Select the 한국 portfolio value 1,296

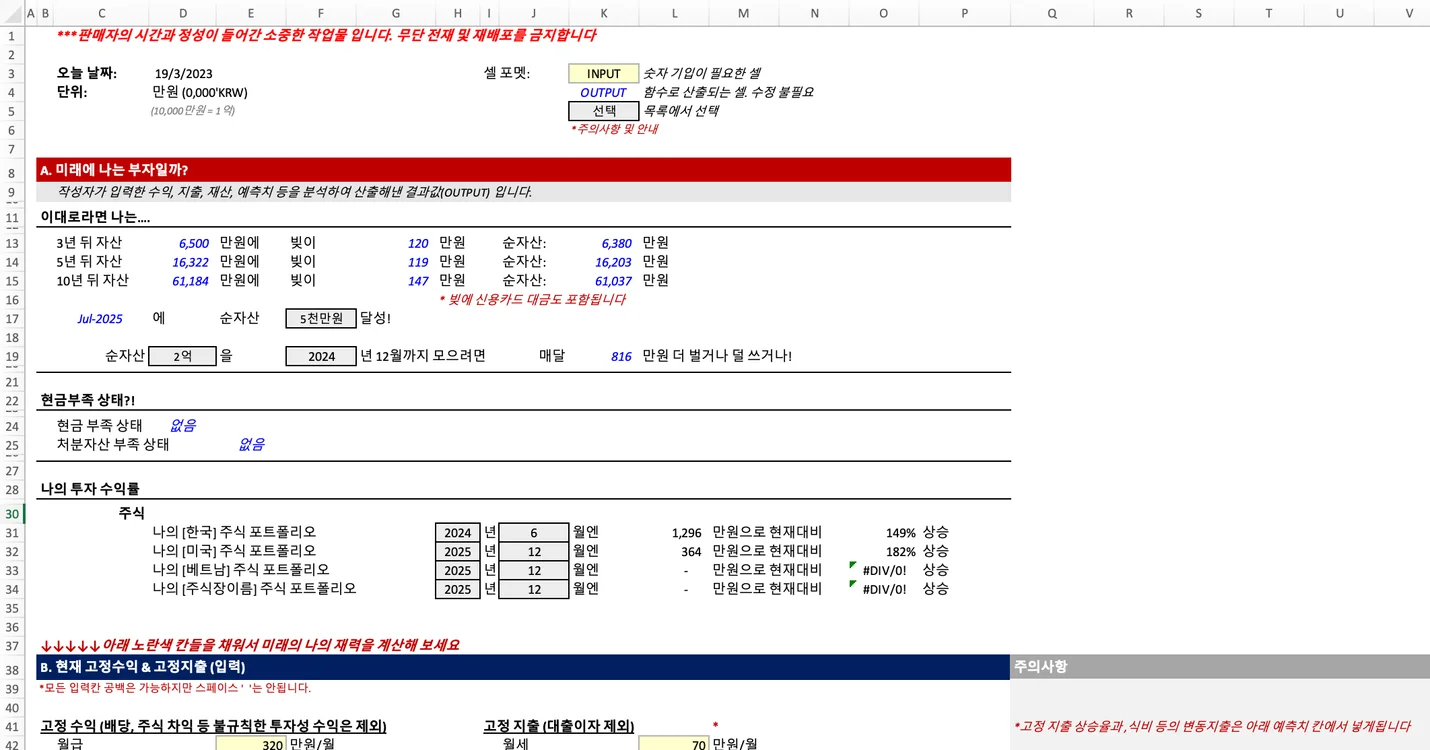click(687, 533)
